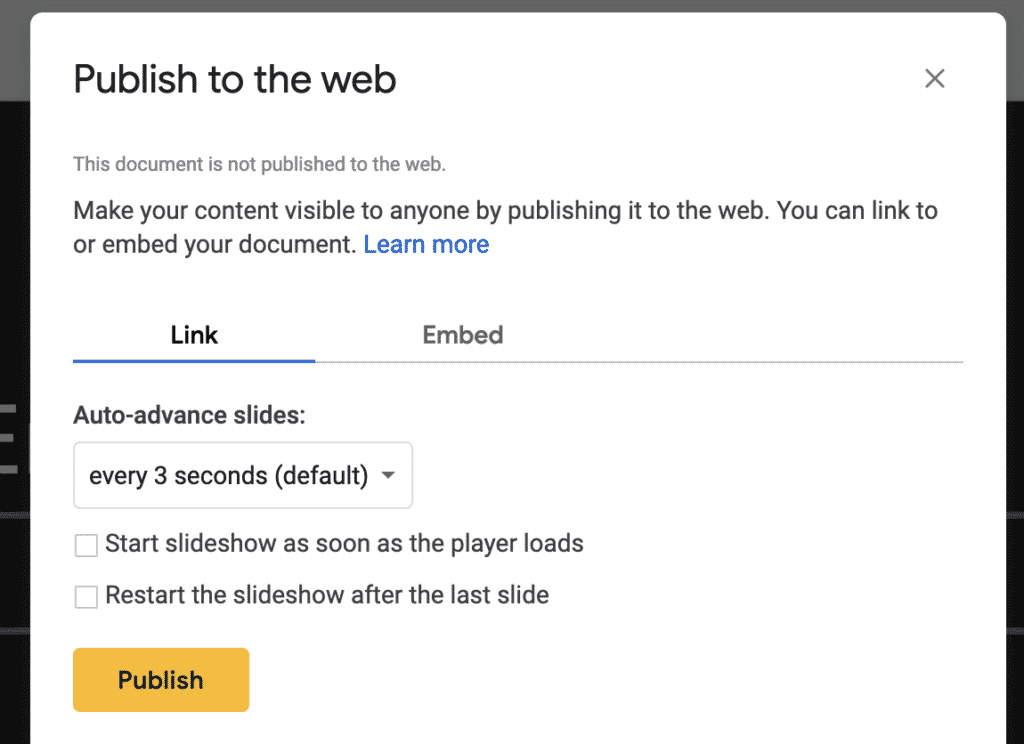Click the 'Auto-advance slides:' label
The image size is (1024, 744).
click(x=189, y=415)
